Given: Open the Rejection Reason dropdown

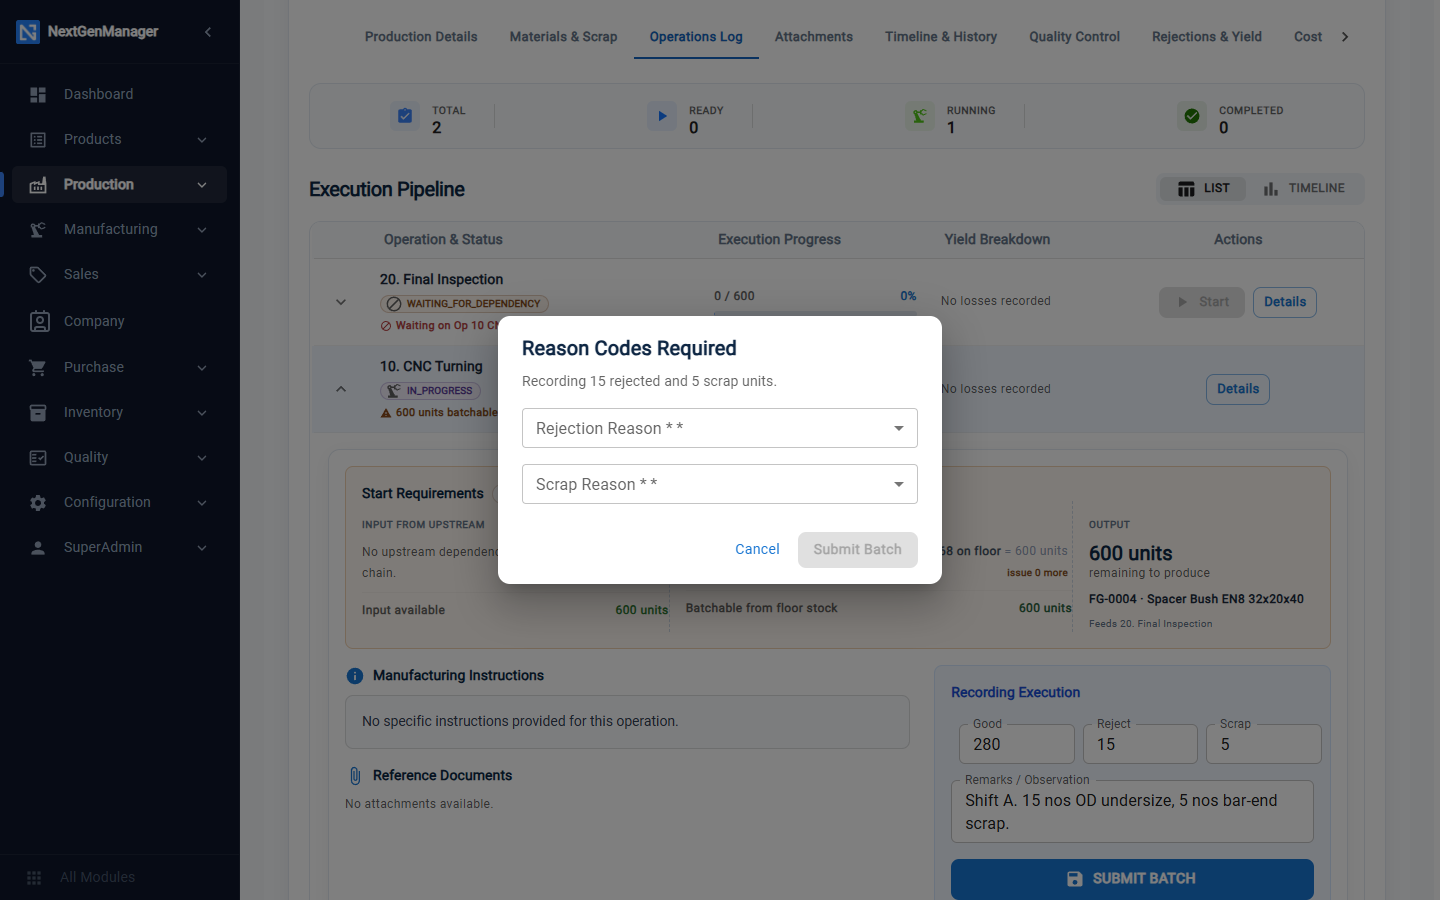Looking at the screenshot, I should pos(720,428).
